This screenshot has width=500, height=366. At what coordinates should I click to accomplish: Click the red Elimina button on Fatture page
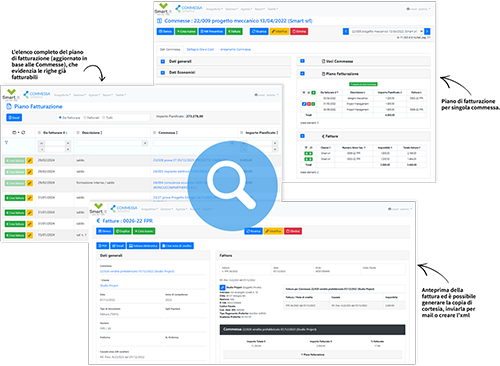click(293, 231)
